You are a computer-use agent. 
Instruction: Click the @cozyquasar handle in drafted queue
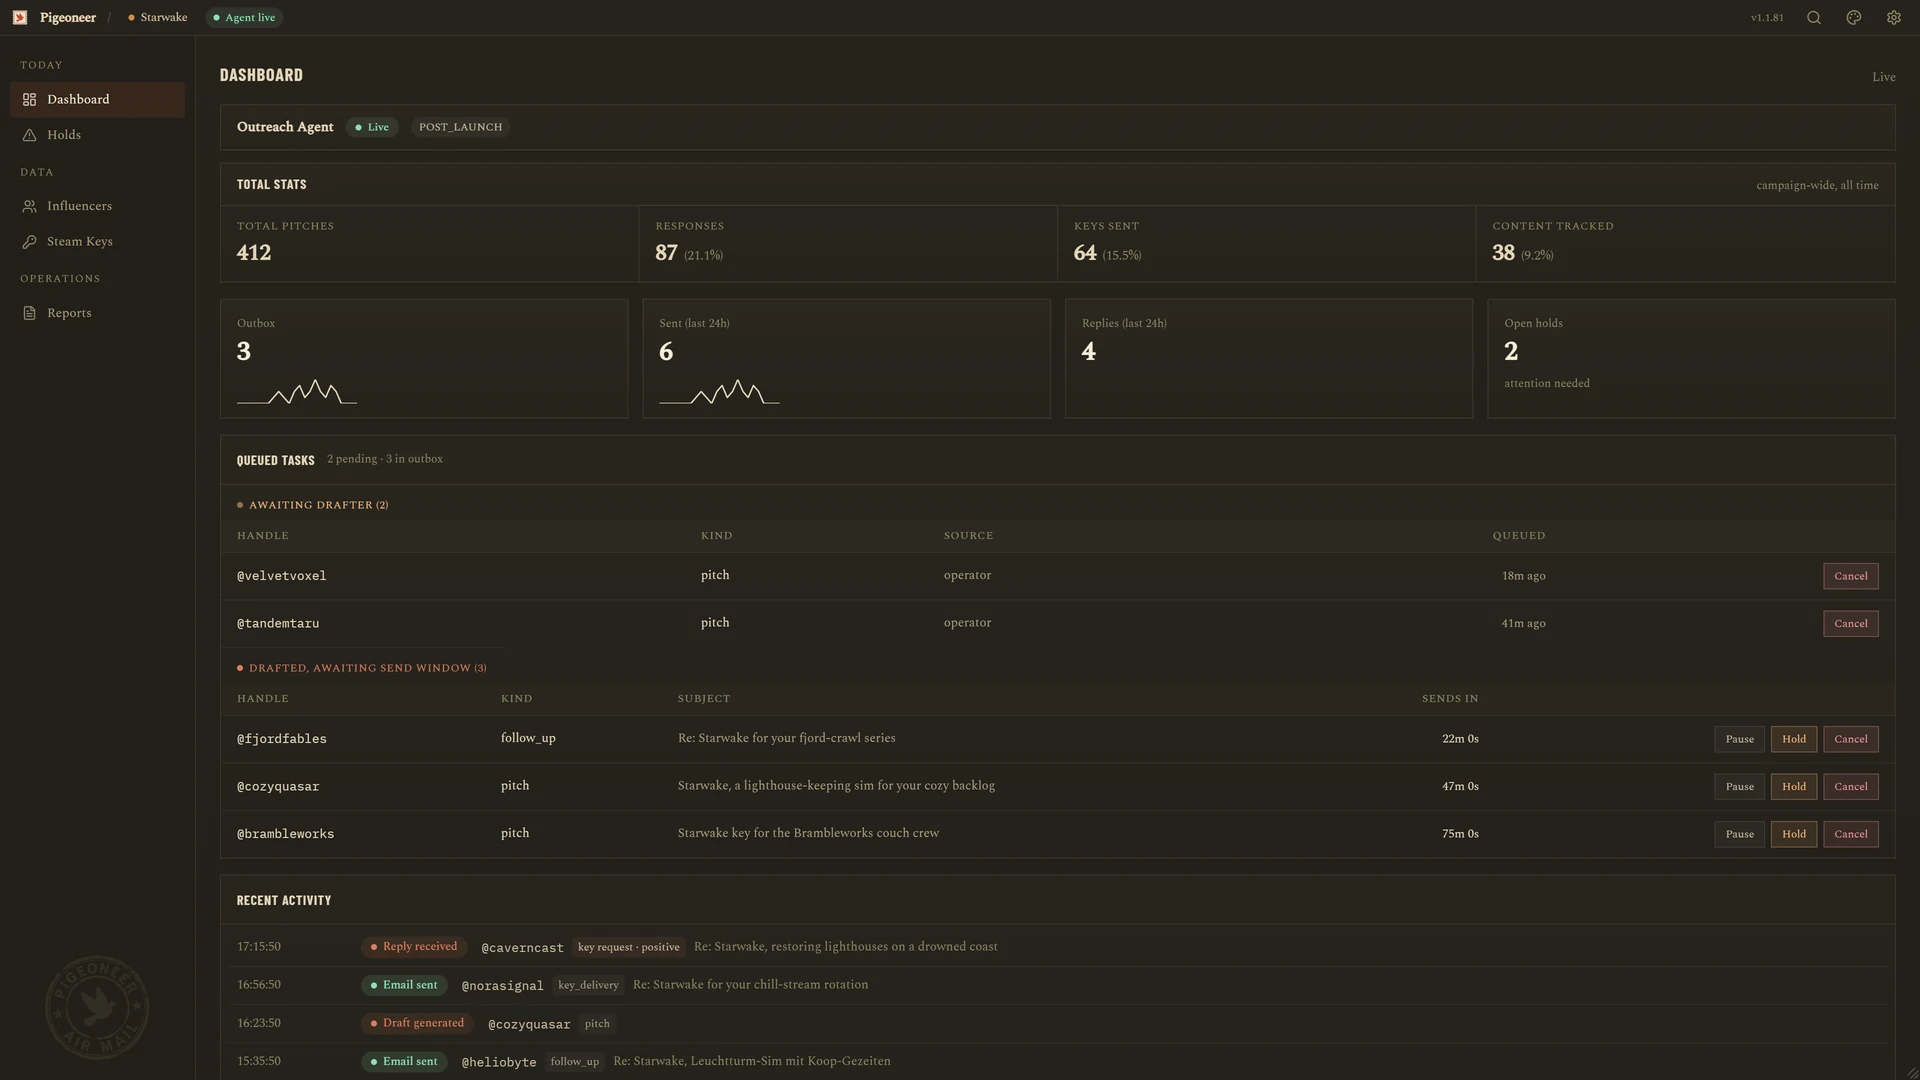tap(278, 787)
